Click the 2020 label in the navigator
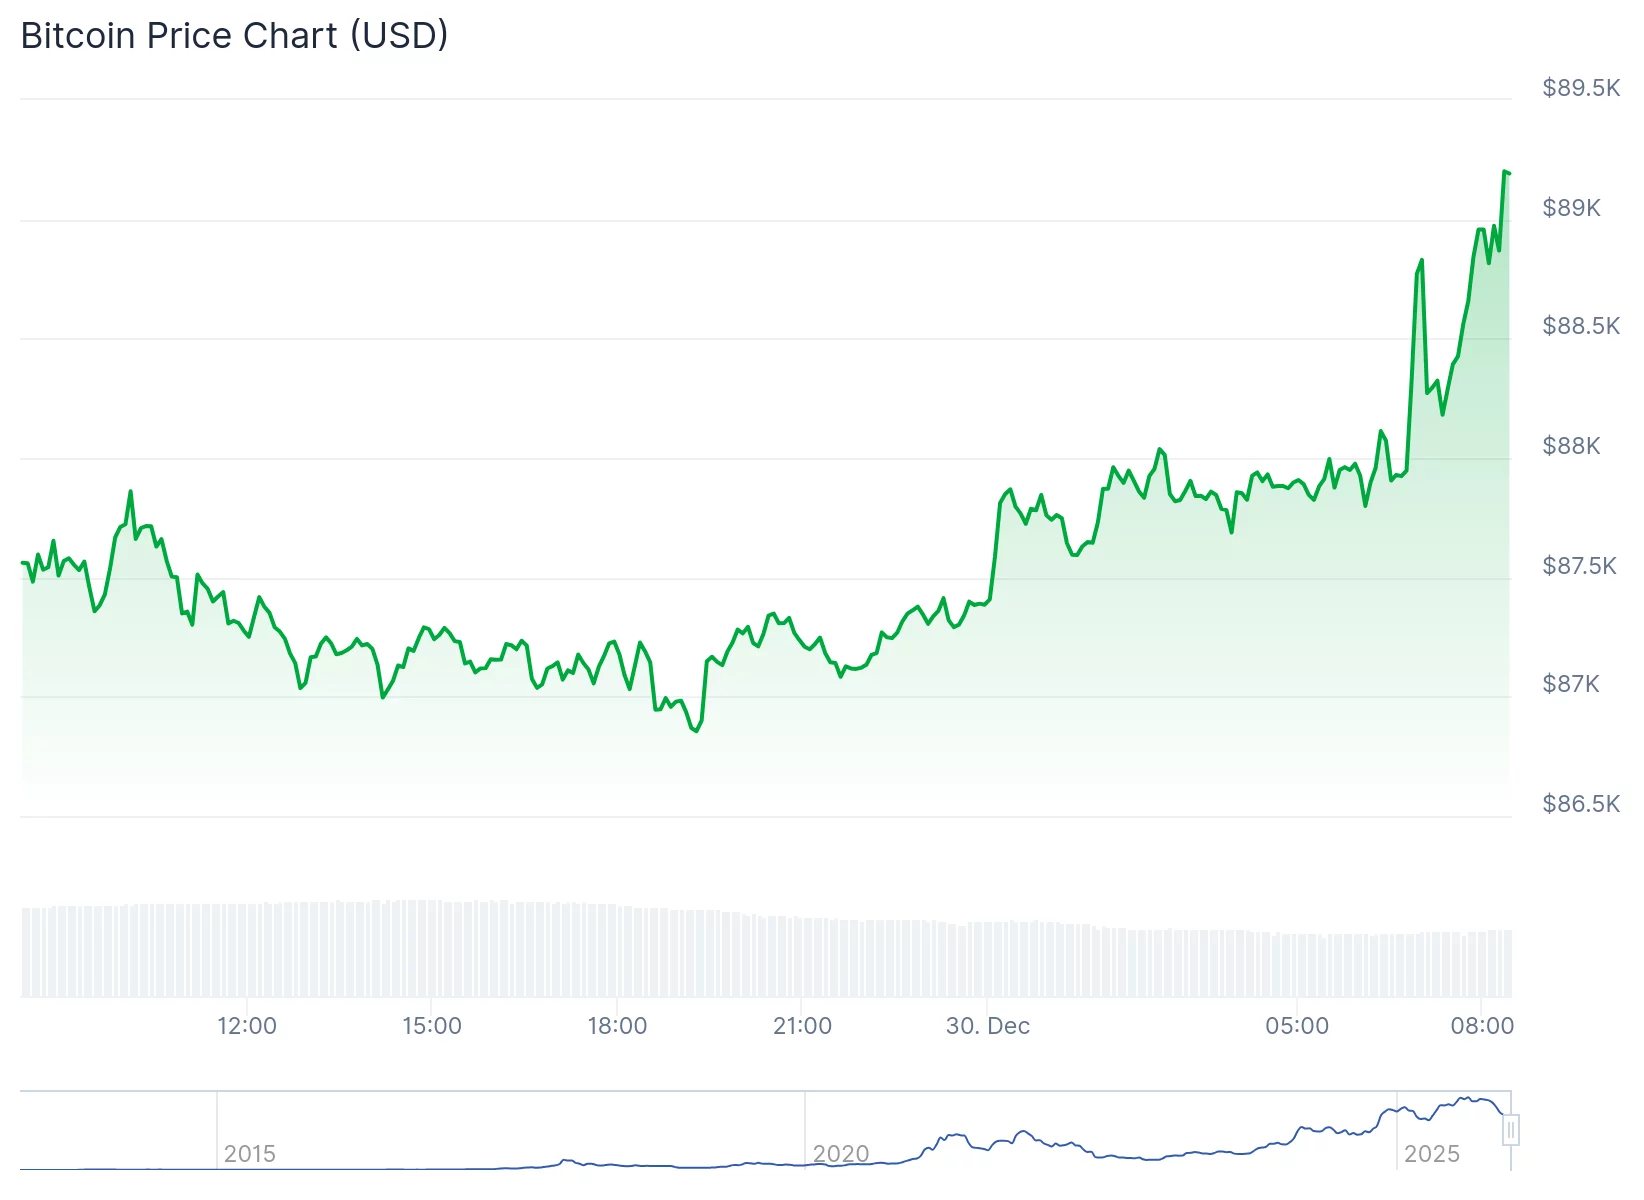 840,1153
